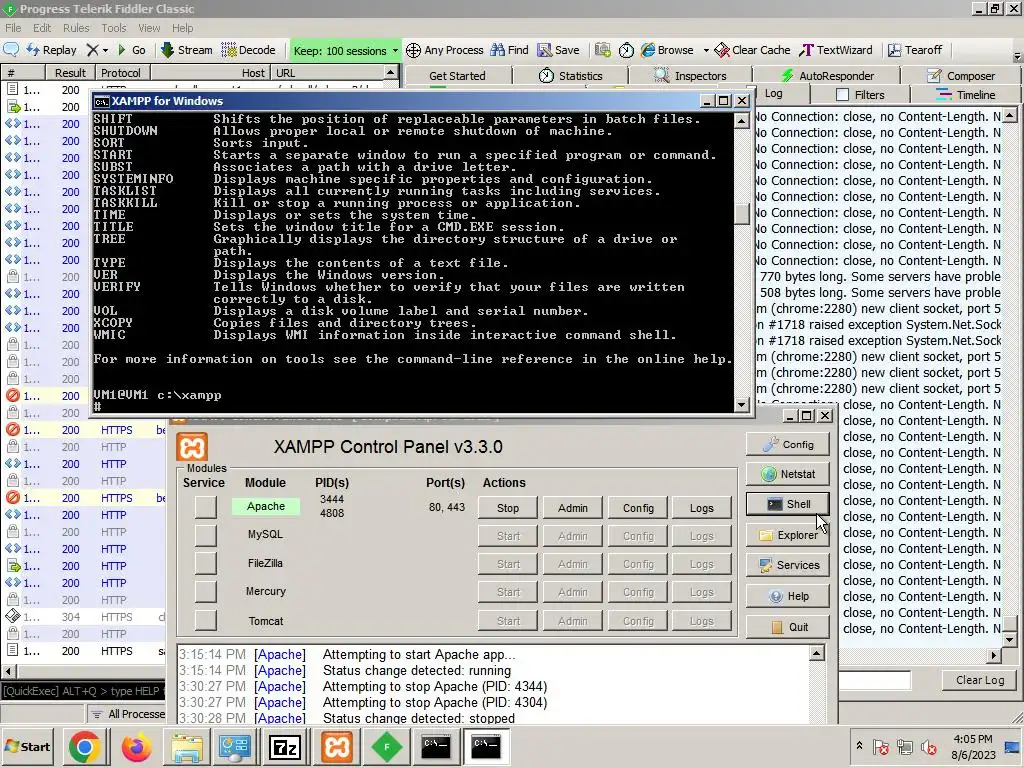The height and width of the screenshot is (768, 1024).
Task: Open Apache Logs
Action: (702, 508)
